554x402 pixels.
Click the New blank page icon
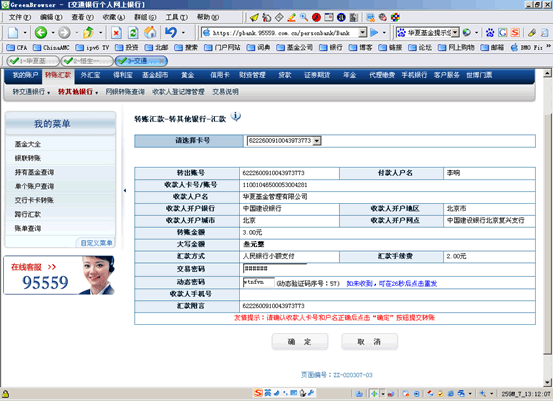click(13, 33)
